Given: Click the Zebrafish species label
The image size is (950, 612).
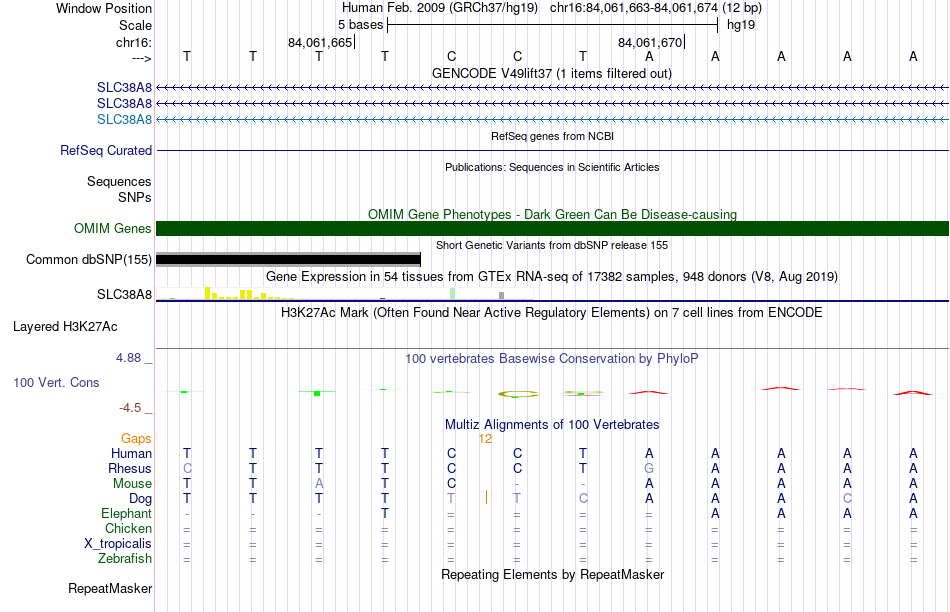Looking at the screenshot, I should coord(125,558).
